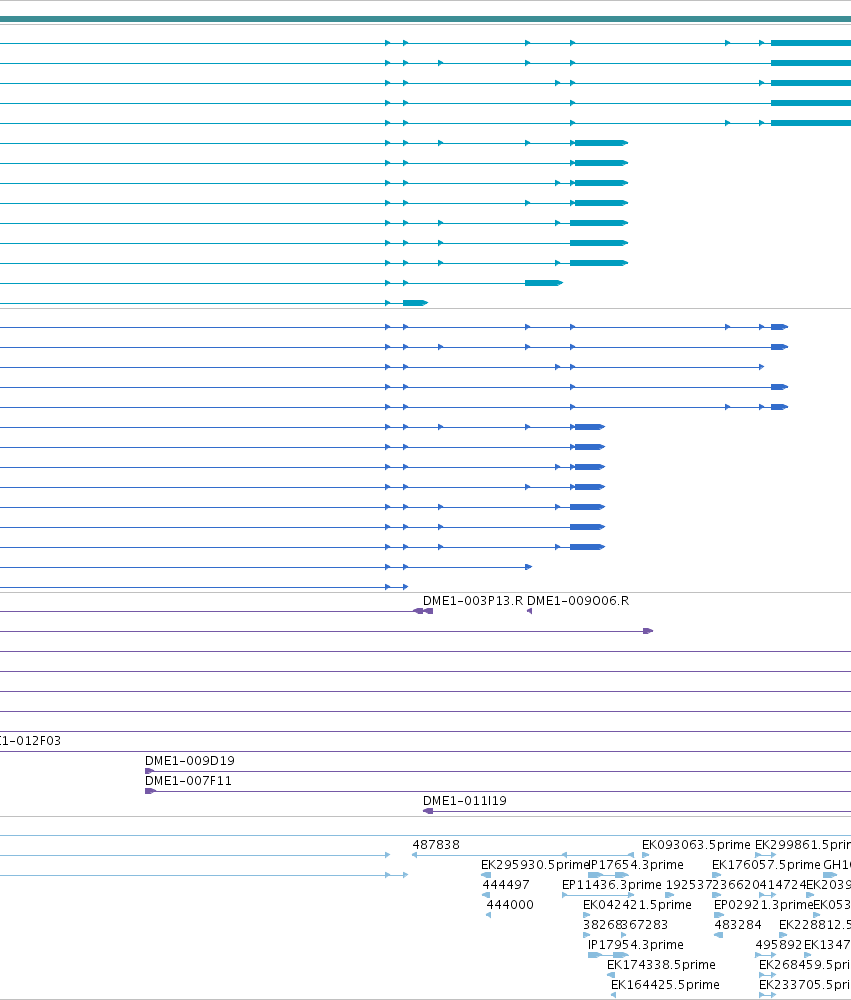Select the purple arrow glyph under DME1-007F11
This screenshot has height=1000, width=851.
tap(150, 791)
